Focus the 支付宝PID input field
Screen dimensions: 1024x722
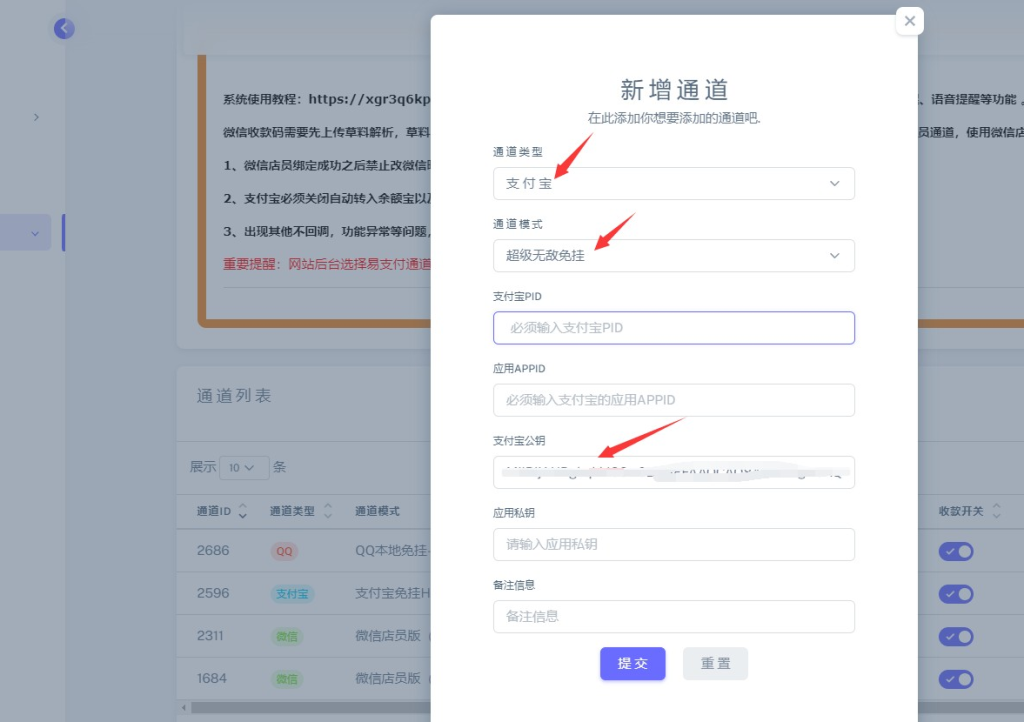coord(673,328)
